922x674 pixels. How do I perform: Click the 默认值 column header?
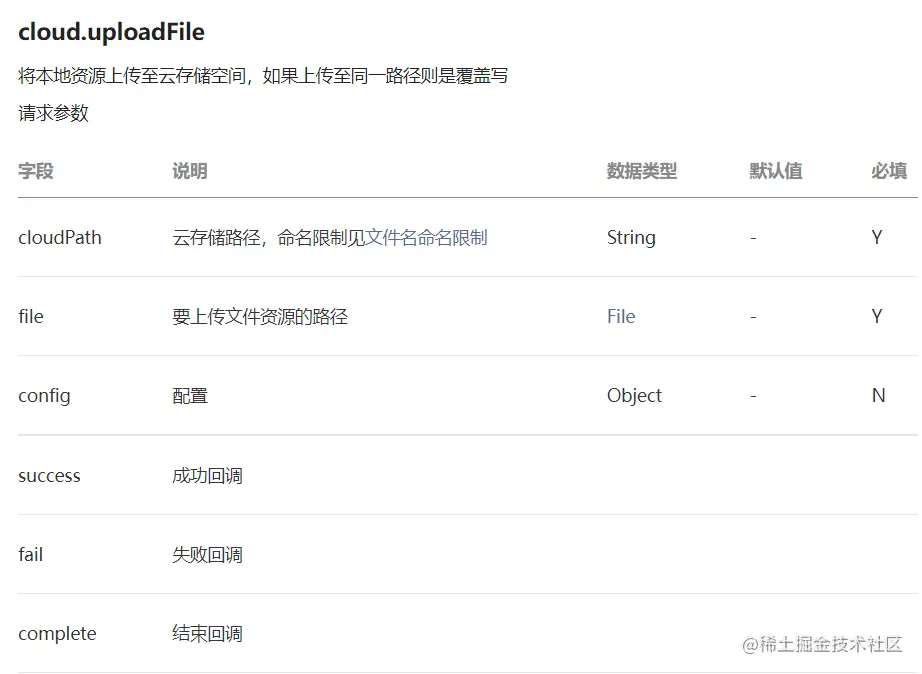coord(775,171)
